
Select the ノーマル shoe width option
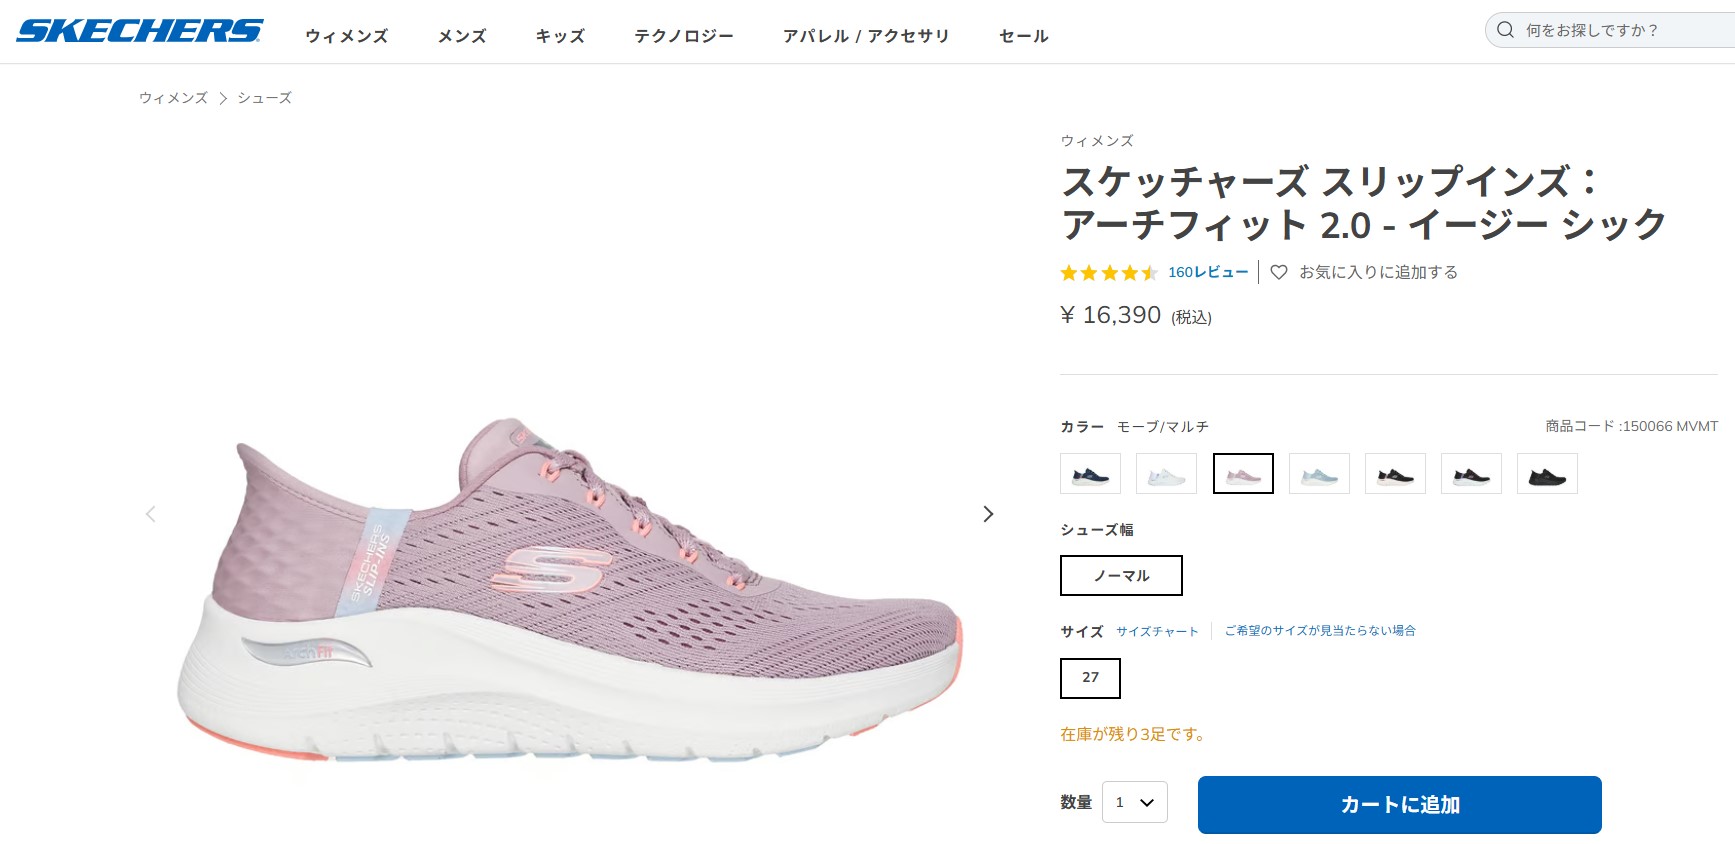click(x=1121, y=576)
